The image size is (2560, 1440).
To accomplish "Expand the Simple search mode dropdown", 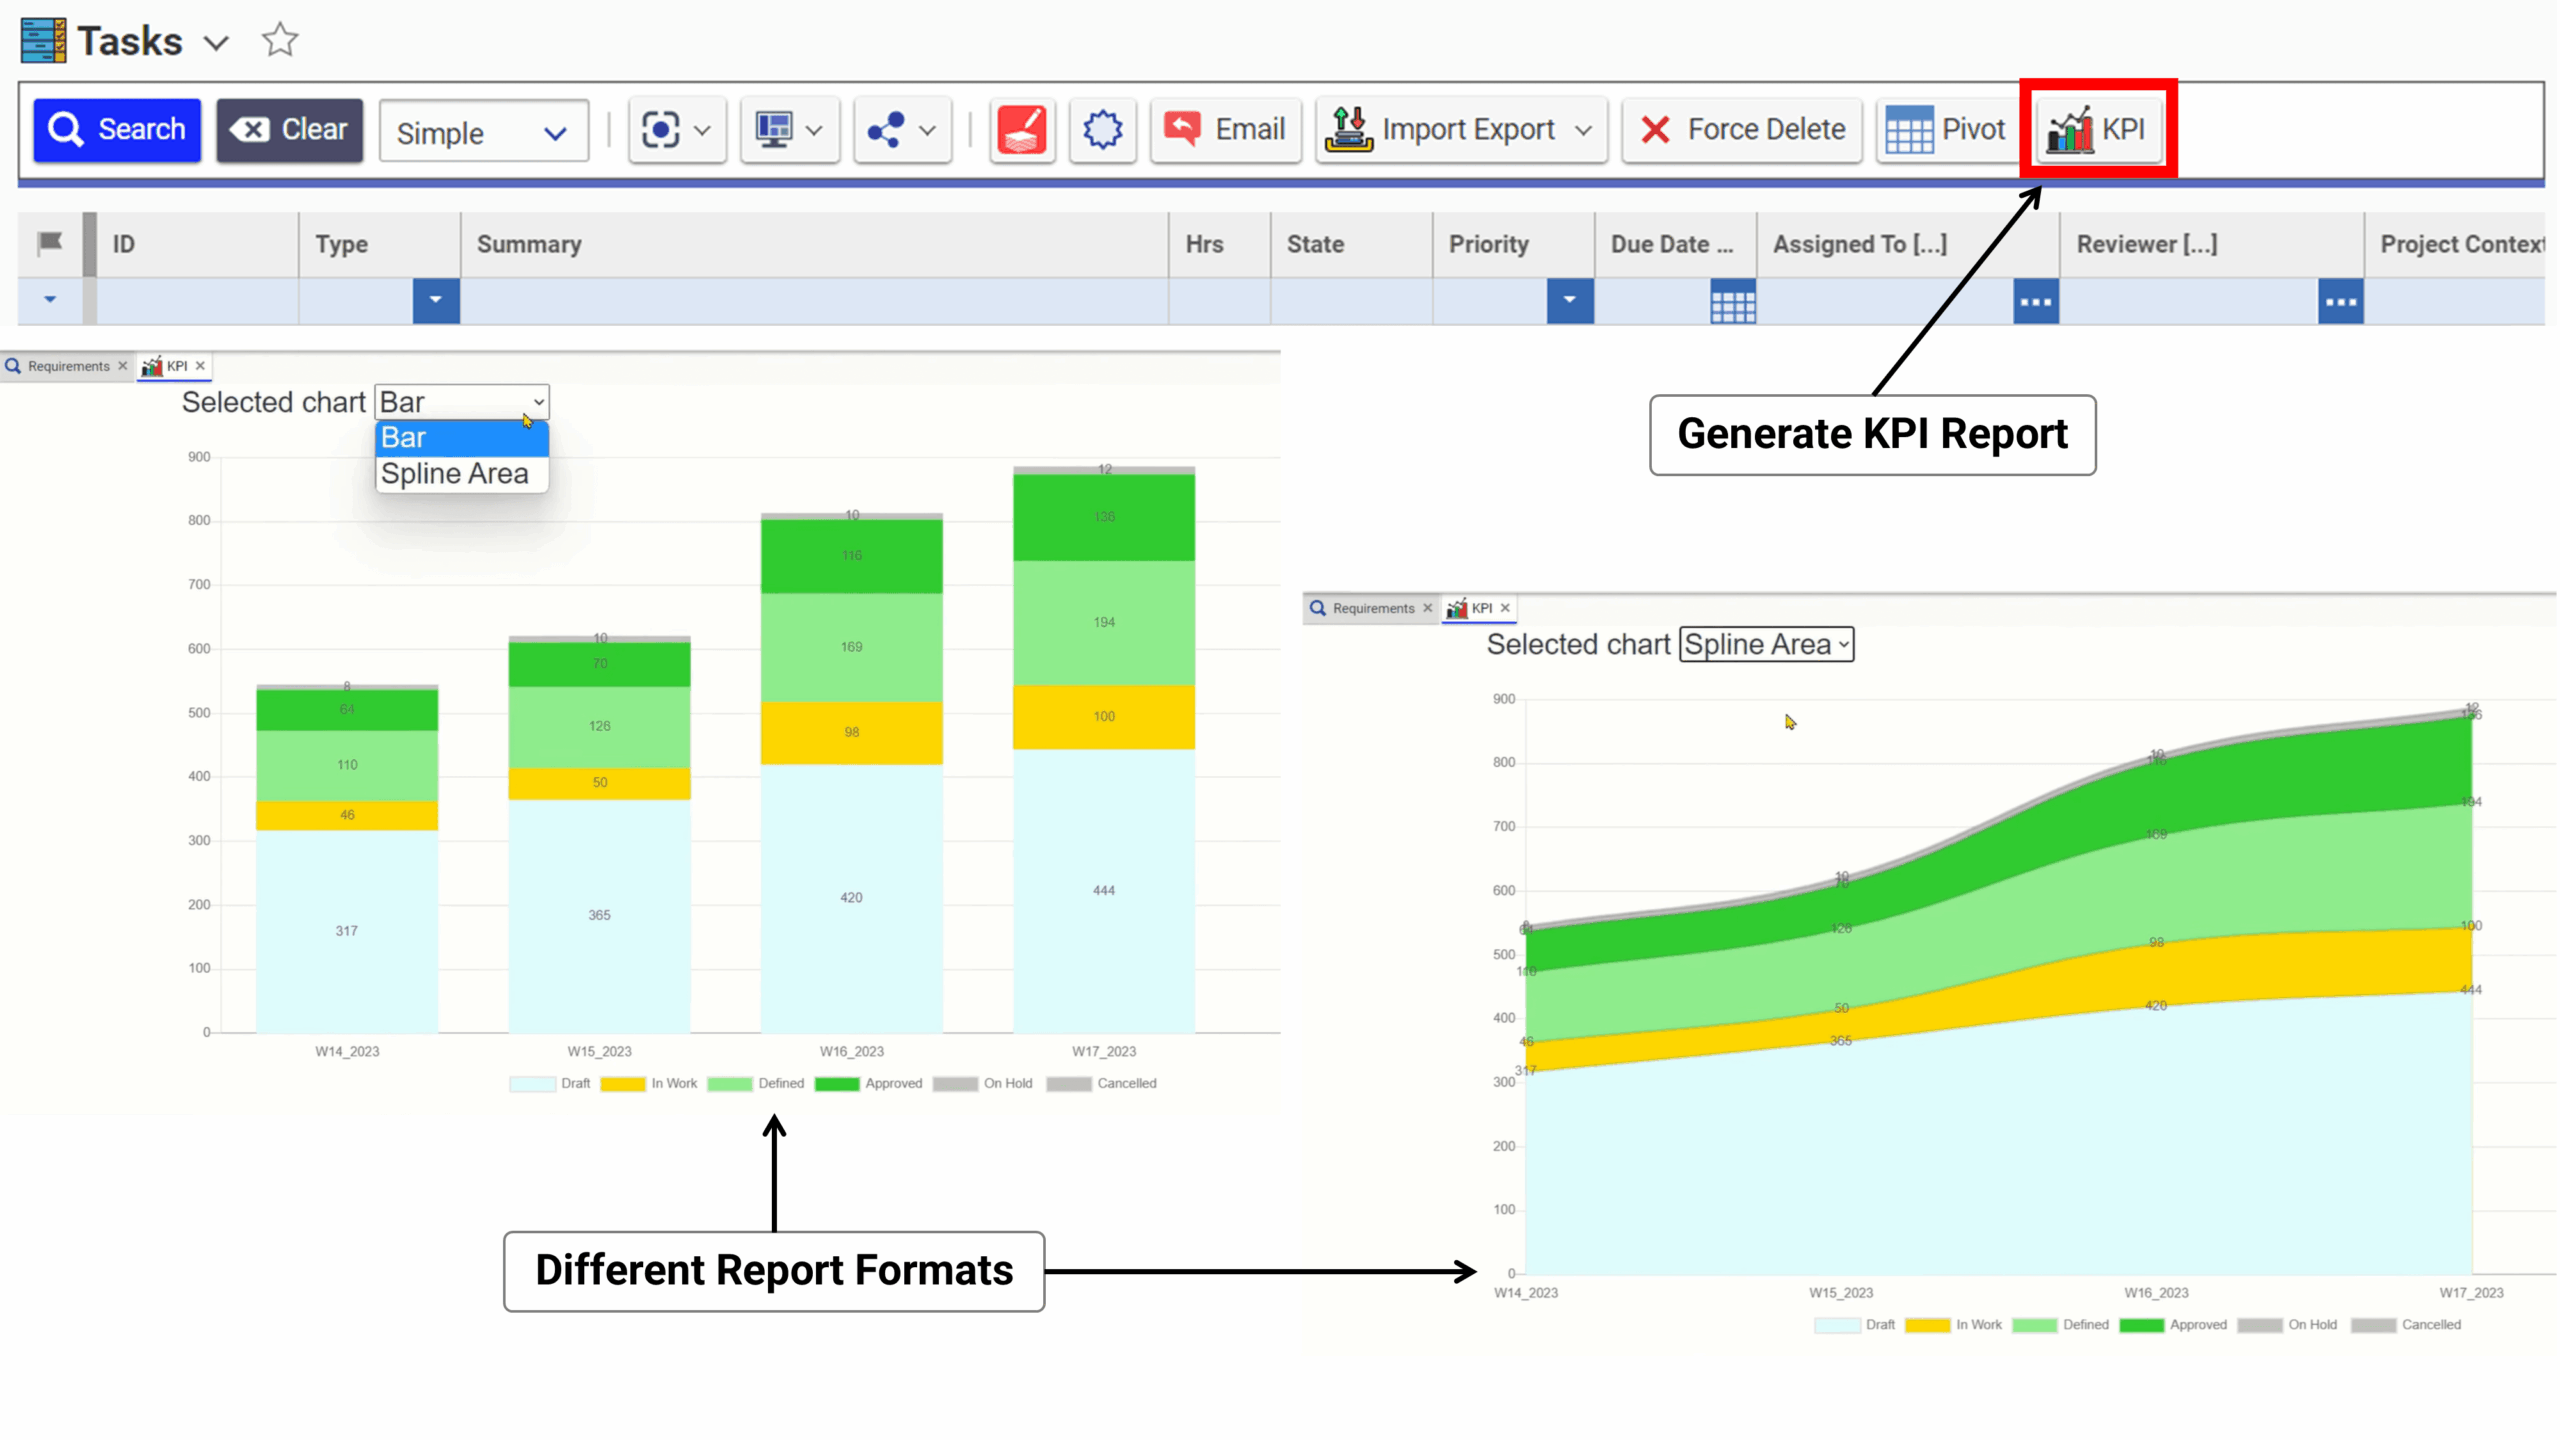I will [483, 132].
